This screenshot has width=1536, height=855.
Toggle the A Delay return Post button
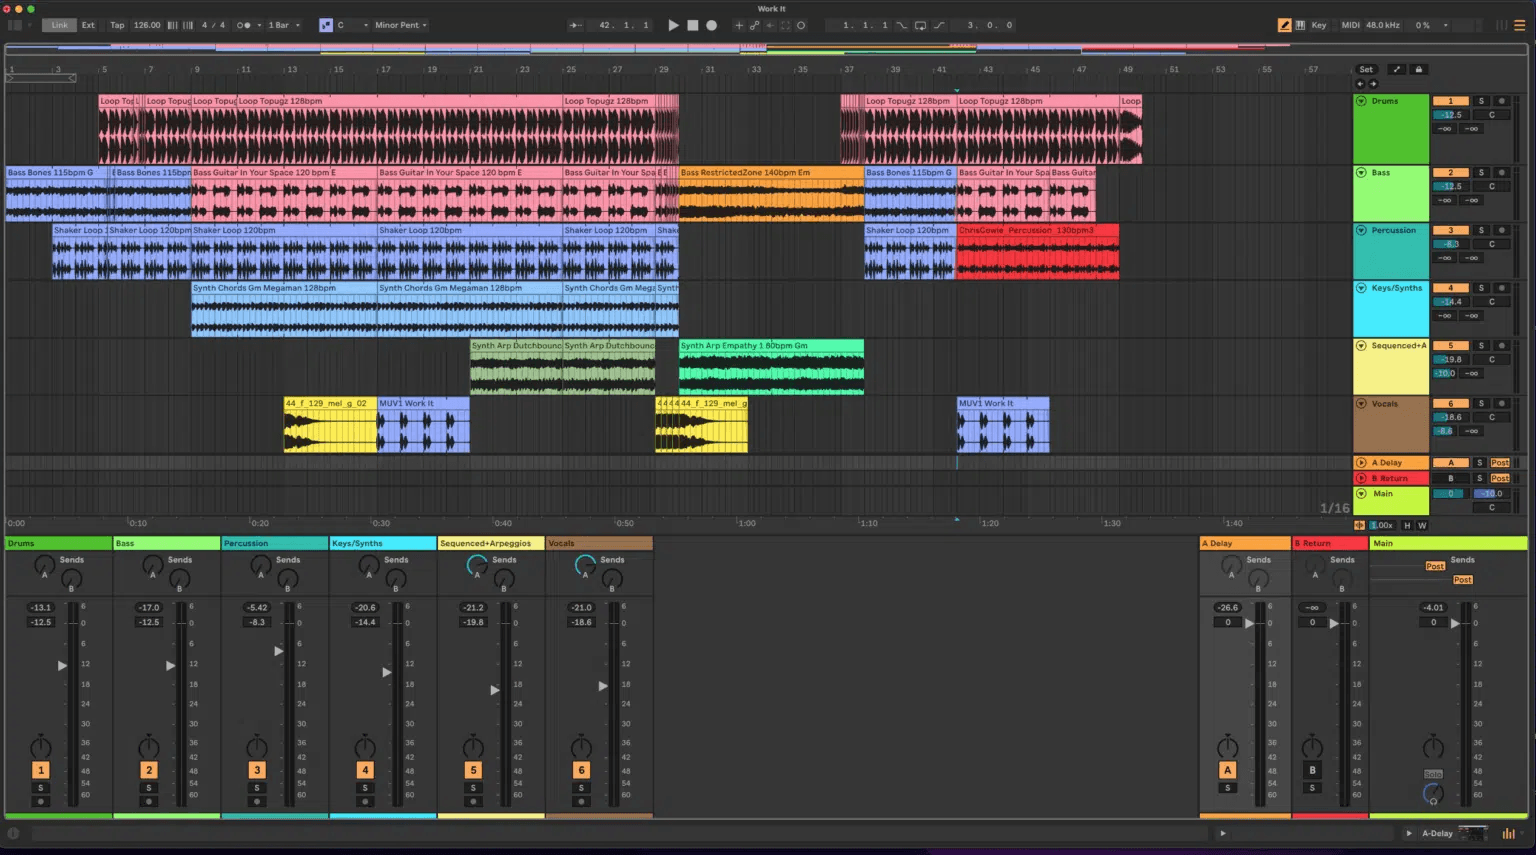coord(1500,463)
